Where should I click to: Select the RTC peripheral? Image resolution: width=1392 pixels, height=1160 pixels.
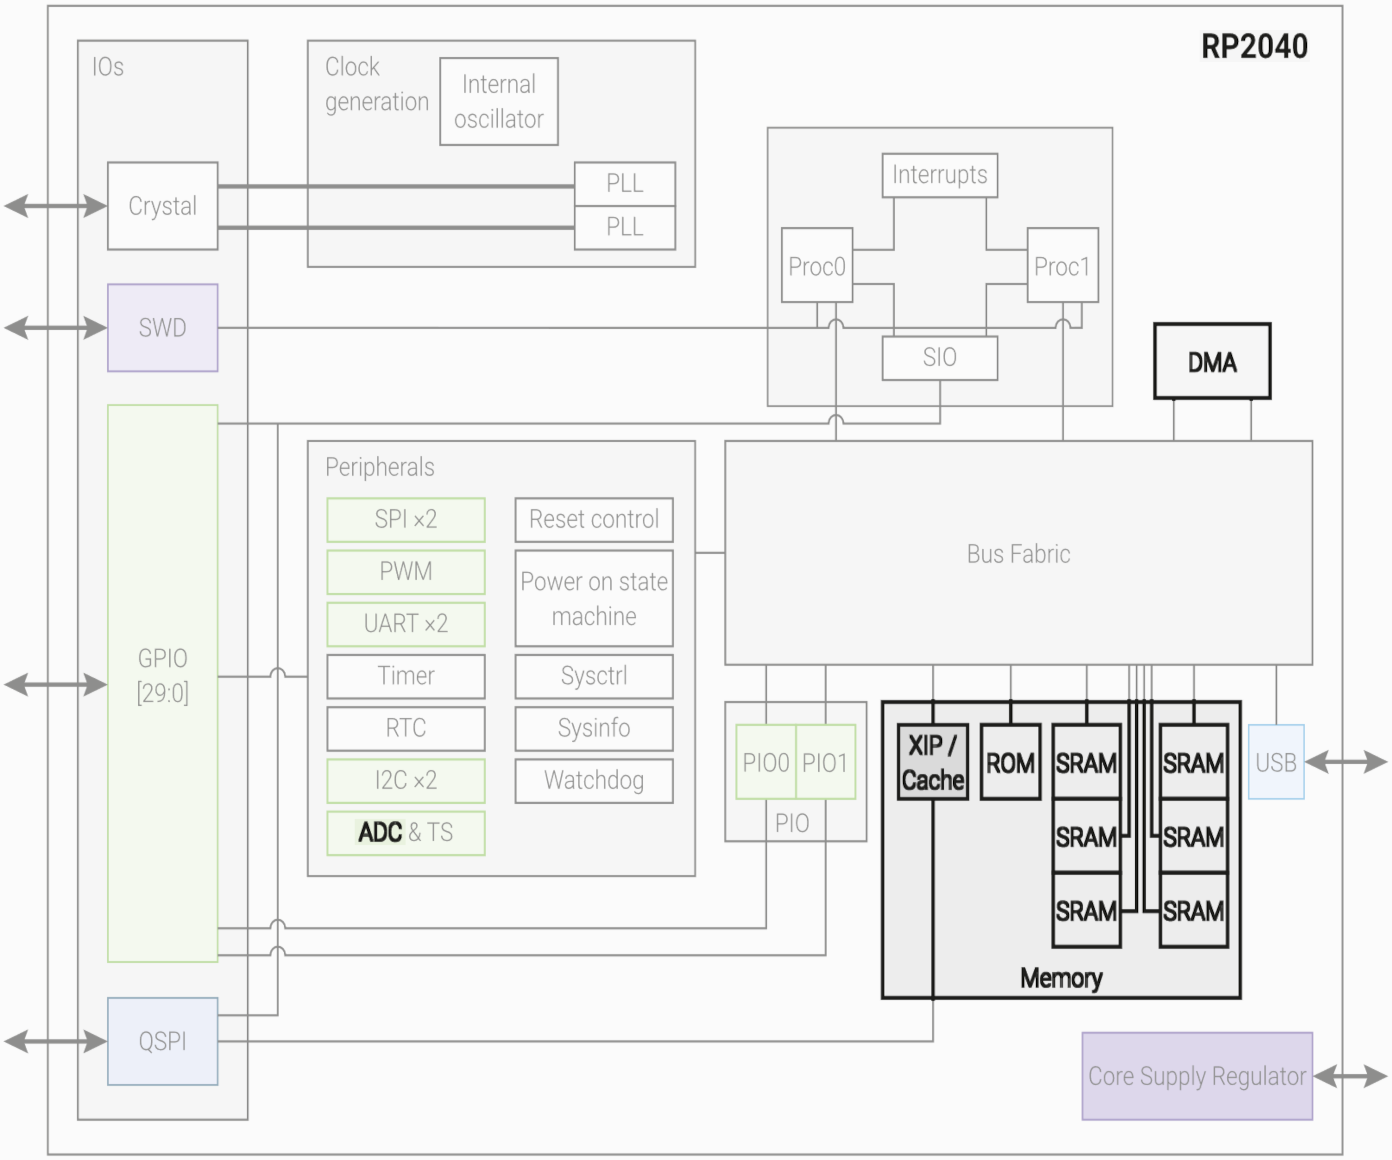point(406,728)
